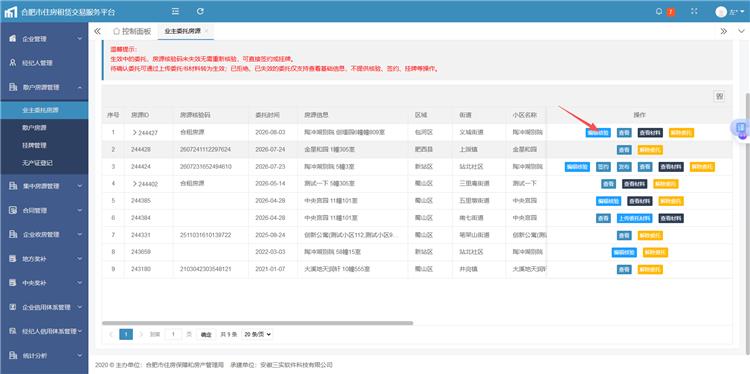Click the user avatar in the header
Screen dimensions: 750x374
[x=721, y=12]
